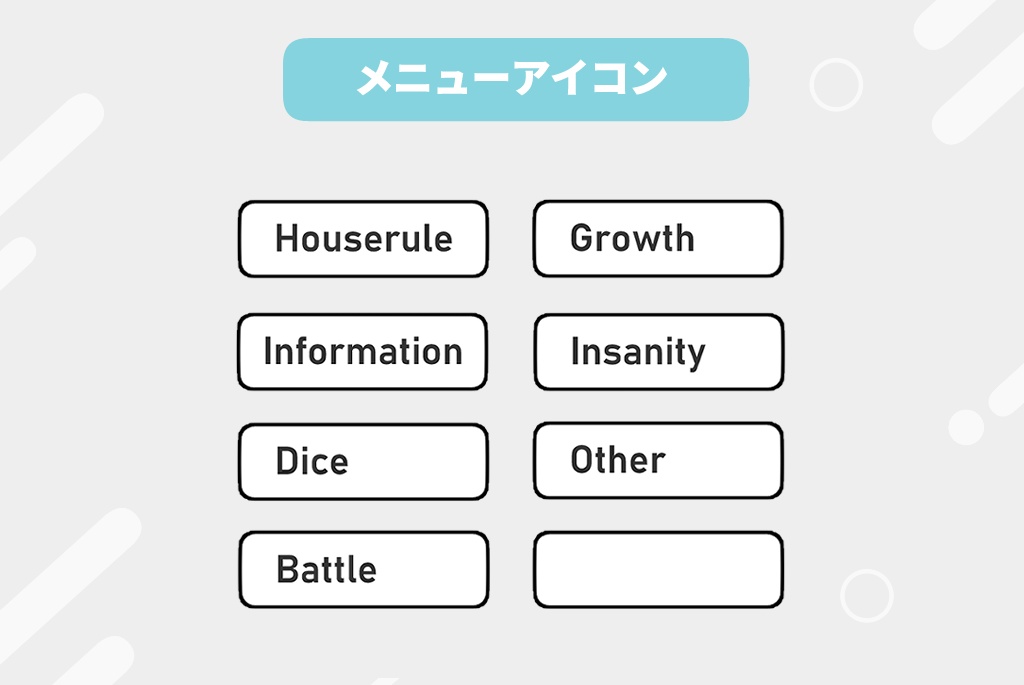Click the stripe in the top-right corner
This screenshot has height=685, width=1024.
(950, 20)
